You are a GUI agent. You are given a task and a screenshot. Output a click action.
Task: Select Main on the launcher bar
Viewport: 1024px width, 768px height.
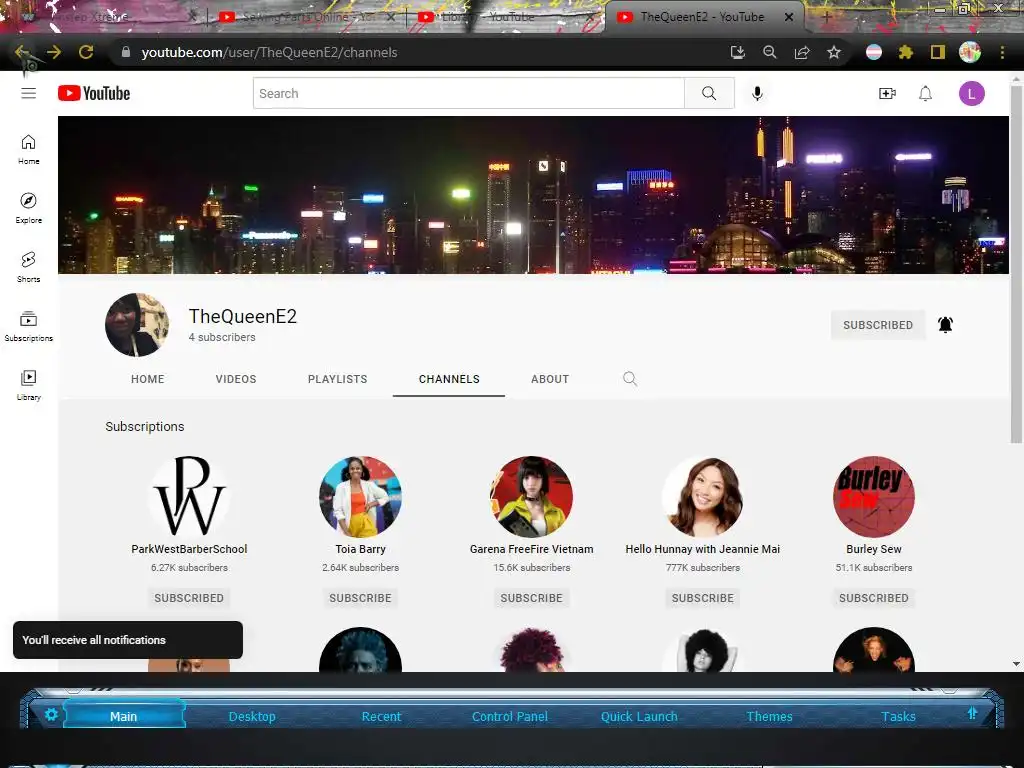point(123,716)
